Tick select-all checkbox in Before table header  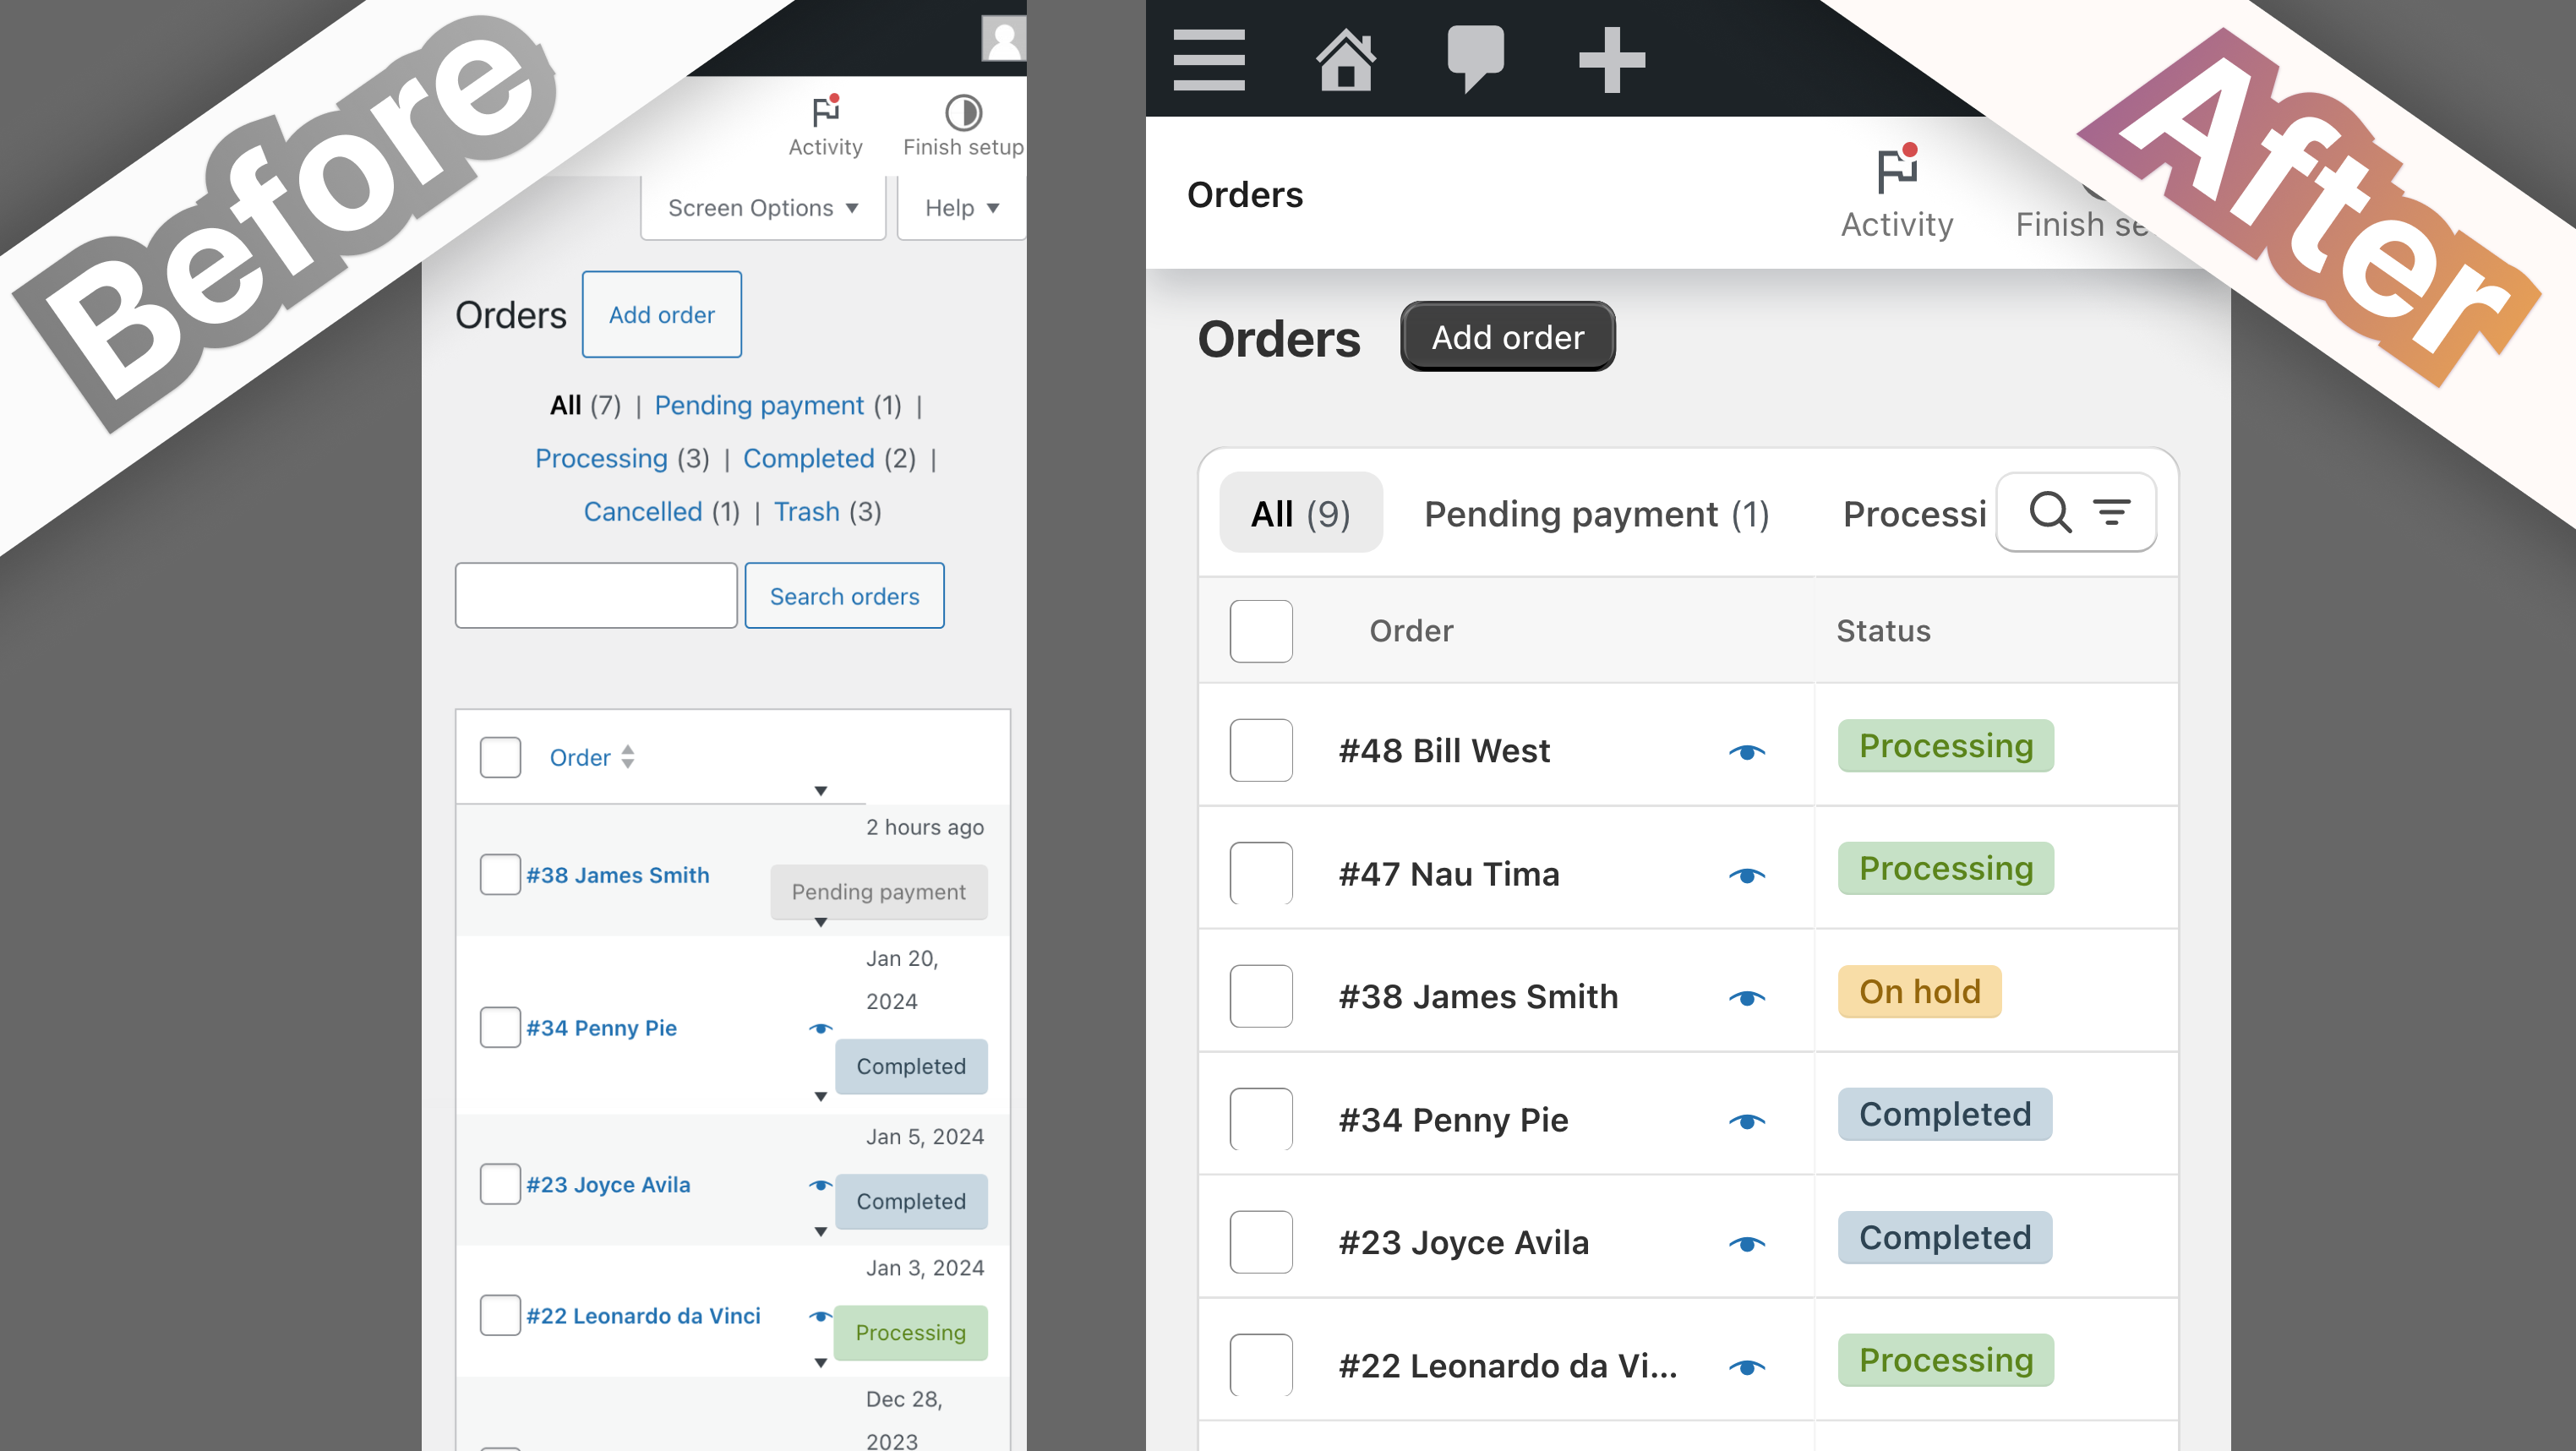(x=500, y=757)
